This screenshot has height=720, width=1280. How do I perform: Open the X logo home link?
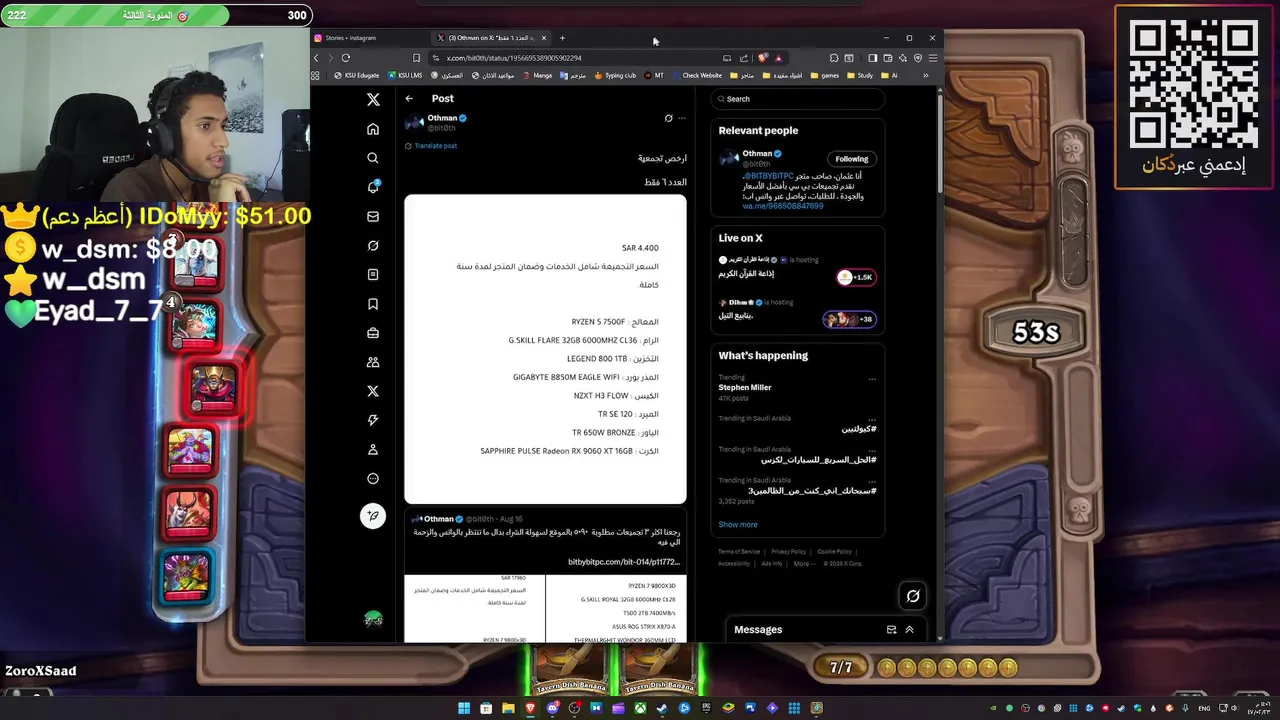click(373, 99)
